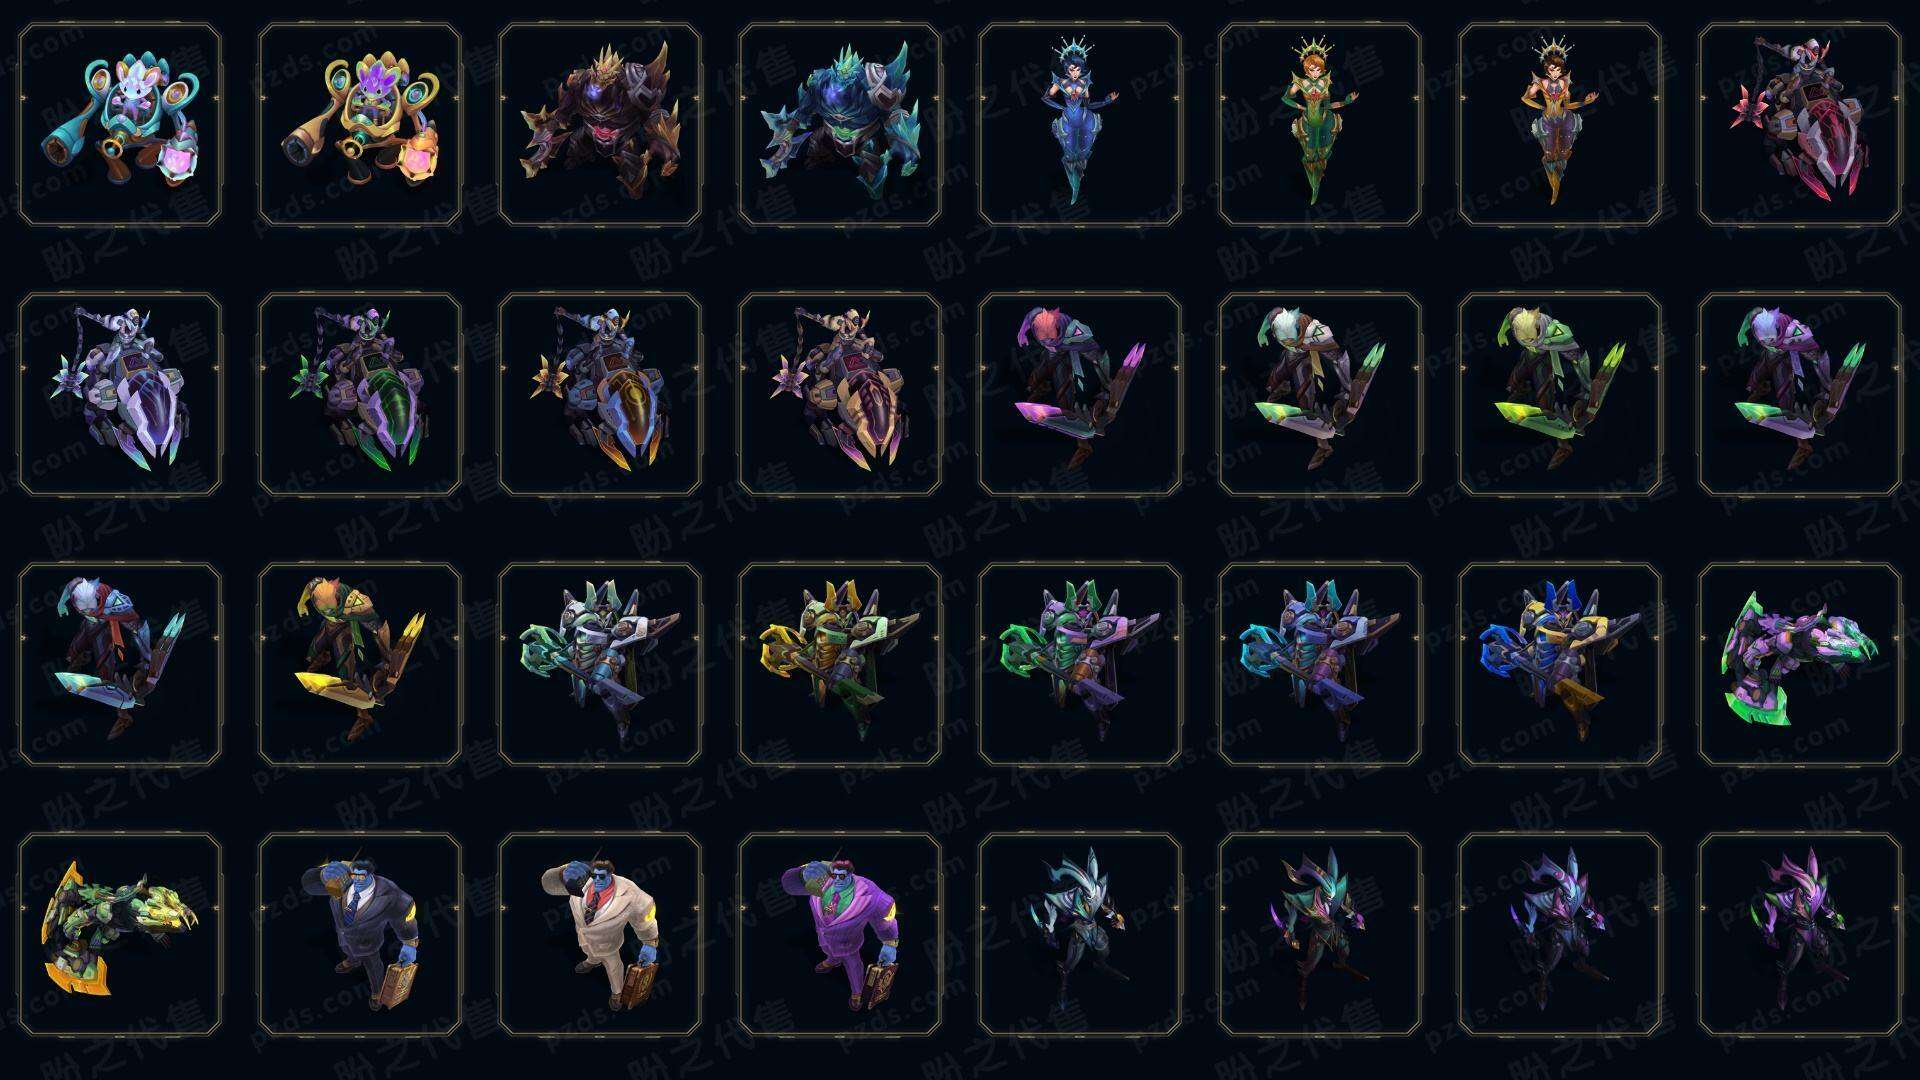Select the pink-haired blade warrior chroma
This screenshot has height=1080, width=1920.
tap(1080, 394)
